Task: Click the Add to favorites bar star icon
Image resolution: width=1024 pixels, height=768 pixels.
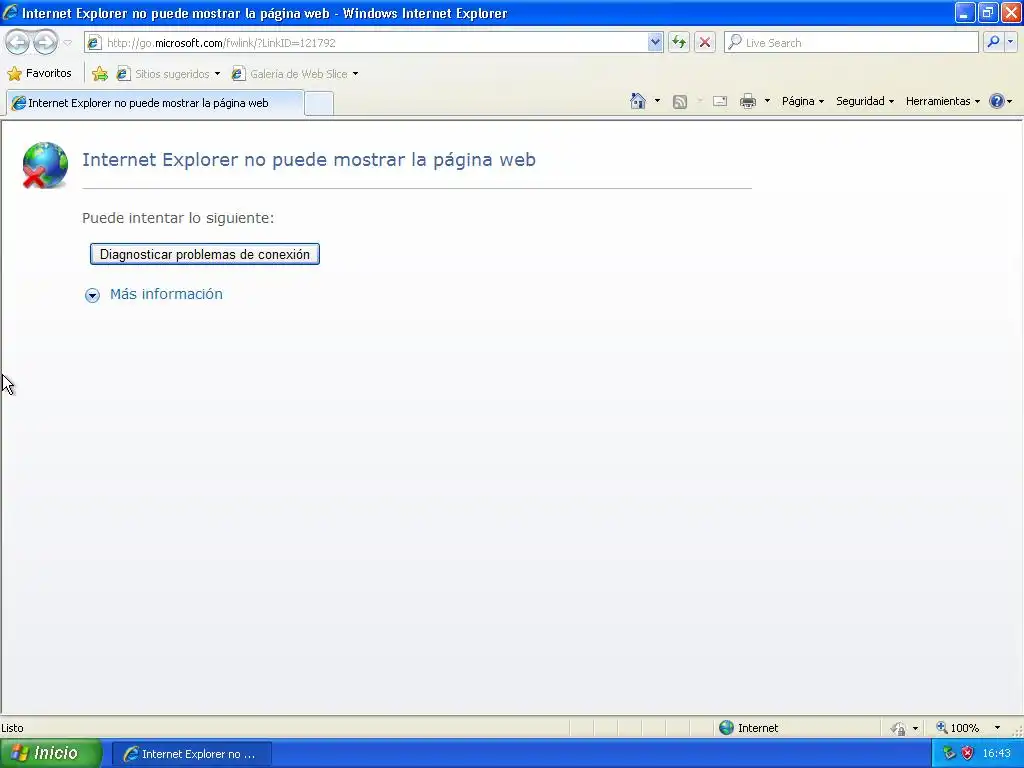Action: pos(100,74)
